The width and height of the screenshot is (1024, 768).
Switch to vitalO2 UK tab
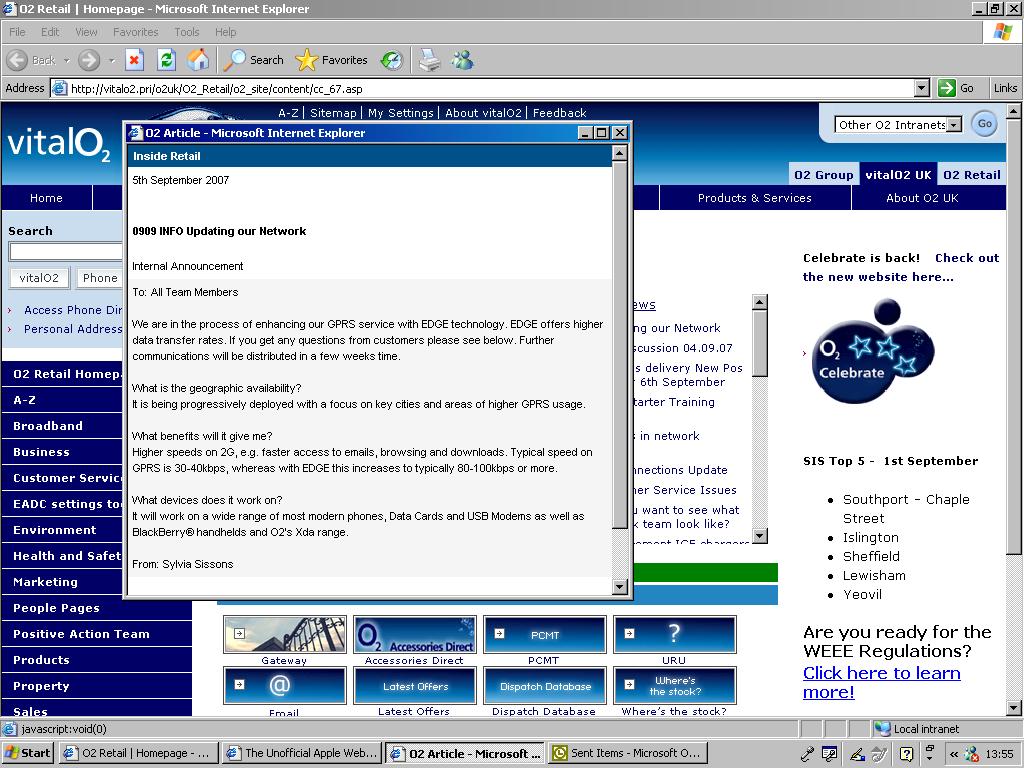click(898, 174)
